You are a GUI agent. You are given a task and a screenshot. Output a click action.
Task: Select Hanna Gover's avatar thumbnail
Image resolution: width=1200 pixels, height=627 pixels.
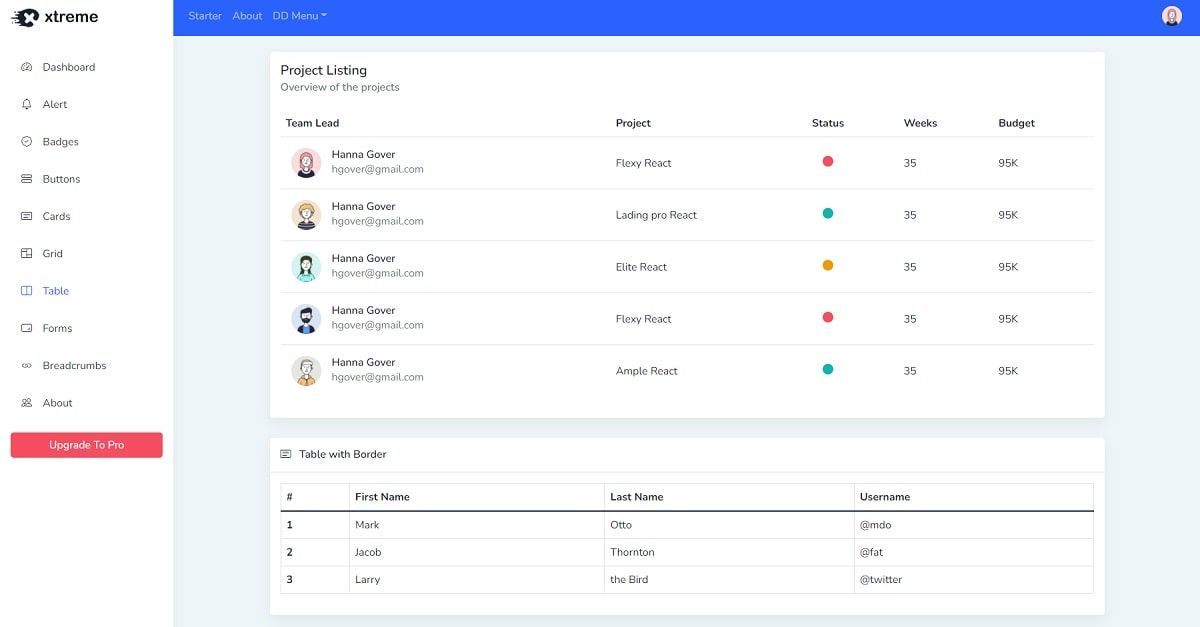[x=306, y=162]
